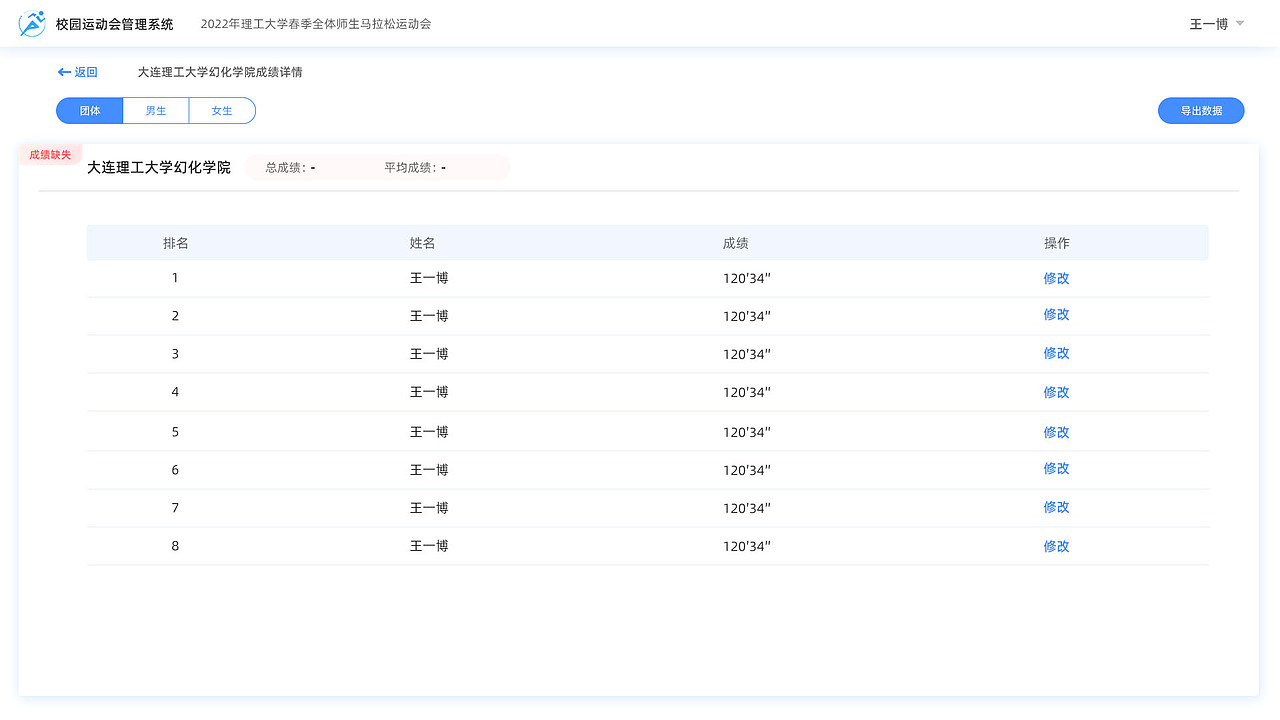This screenshot has width=1280, height=720.
Task: Select the 团体 tab
Action: [x=89, y=110]
